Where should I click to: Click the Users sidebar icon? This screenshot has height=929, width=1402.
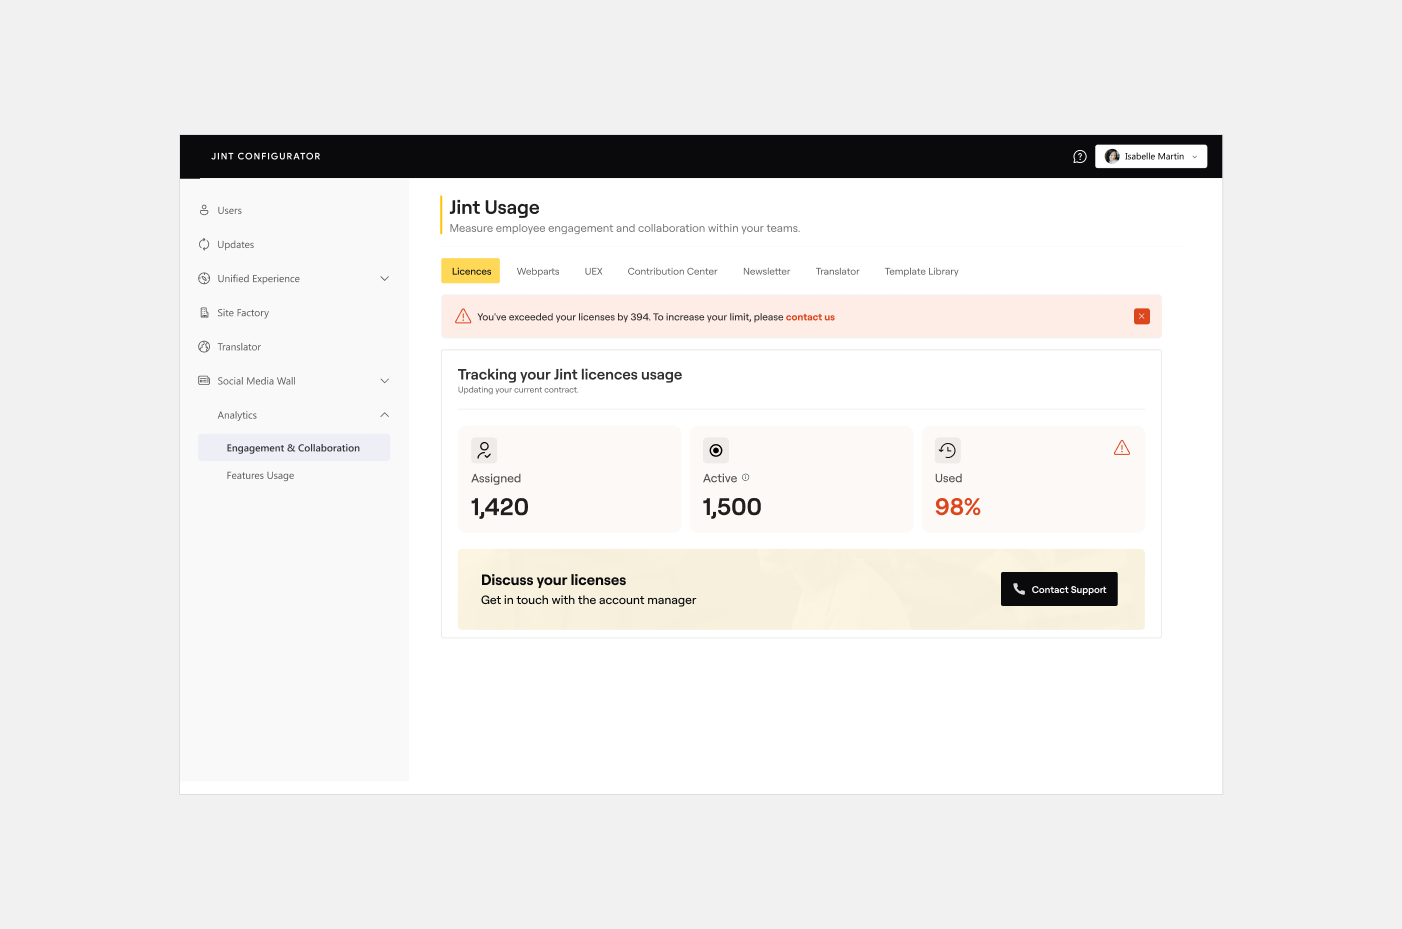coord(204,210)
